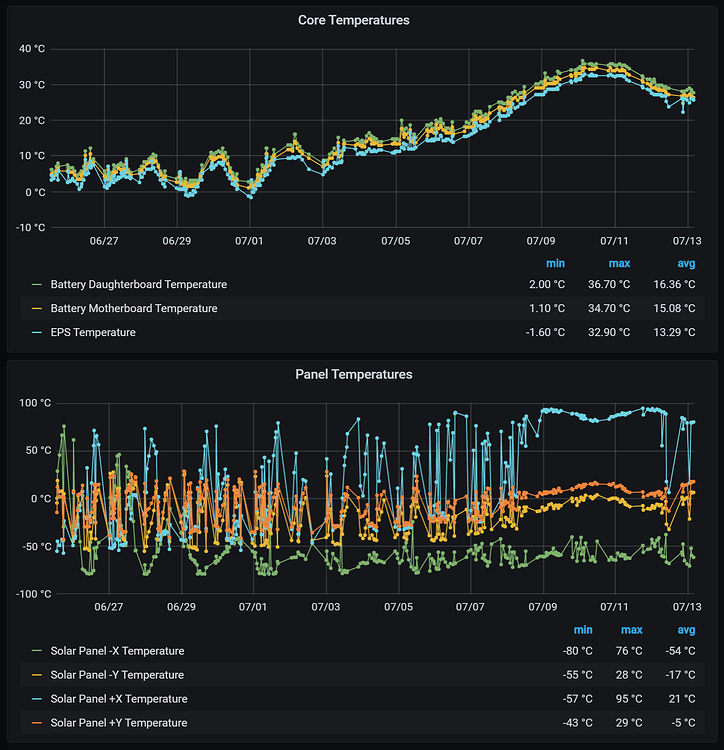
Task: Click cyan color swatch for EPS Temperature
Action: point(36,332)
